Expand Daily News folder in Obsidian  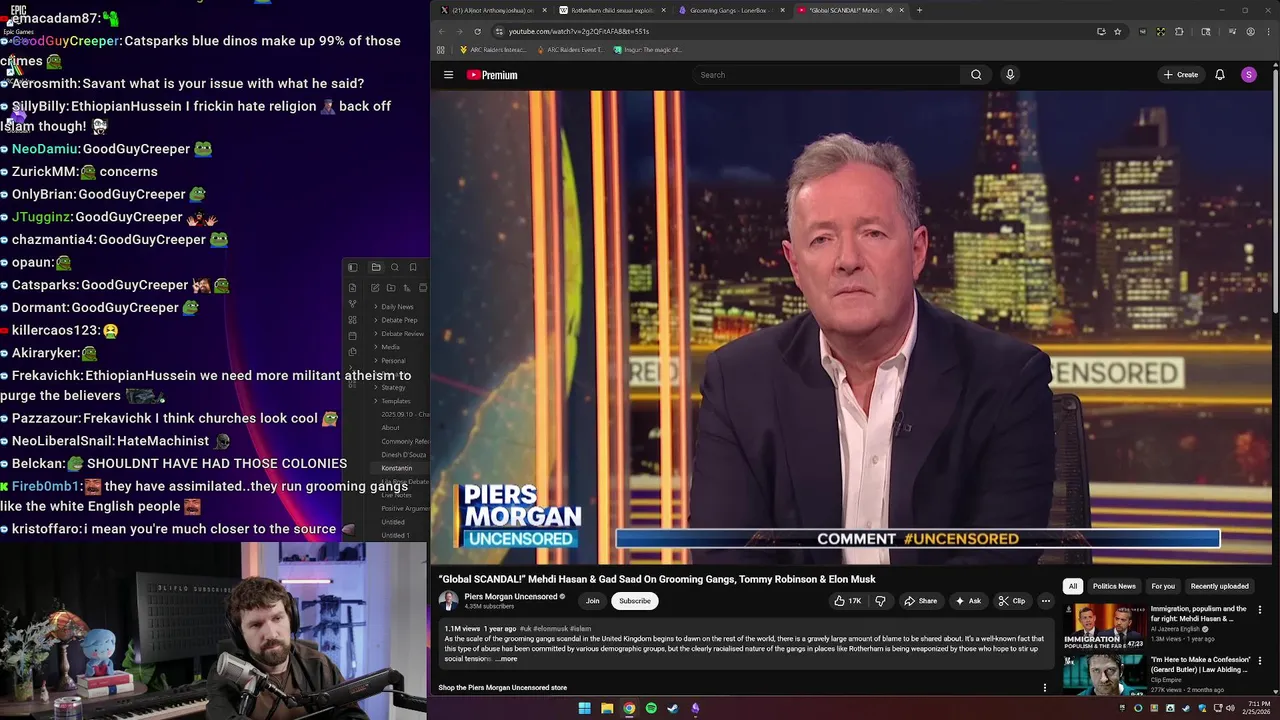(x=397, y=307)
